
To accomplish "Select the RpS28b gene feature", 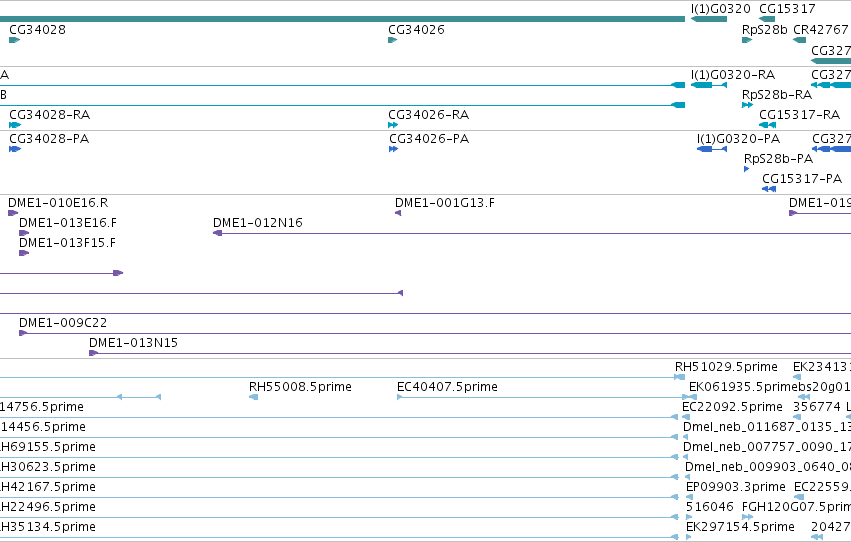I will pos(764,29).
